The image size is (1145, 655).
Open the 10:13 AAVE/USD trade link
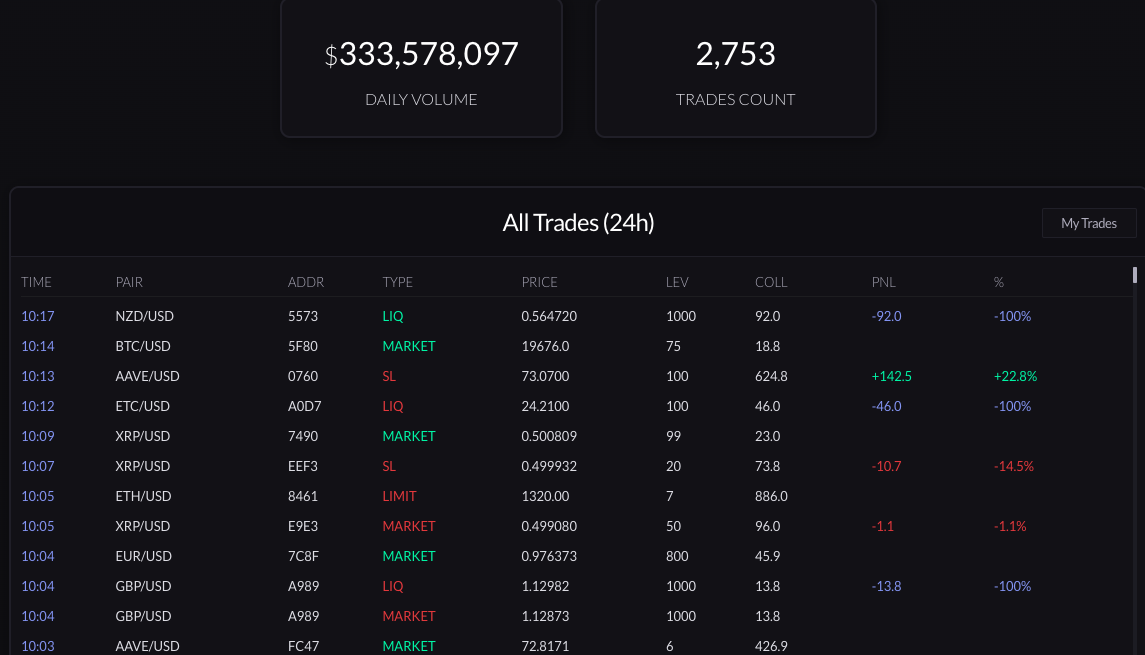pos(37,376)
